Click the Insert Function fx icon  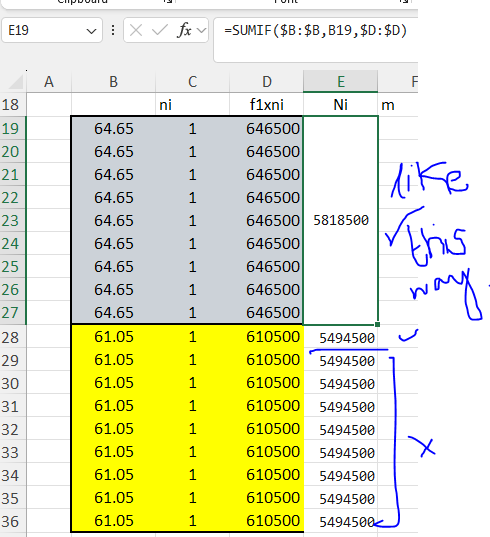tap(184, 30)
